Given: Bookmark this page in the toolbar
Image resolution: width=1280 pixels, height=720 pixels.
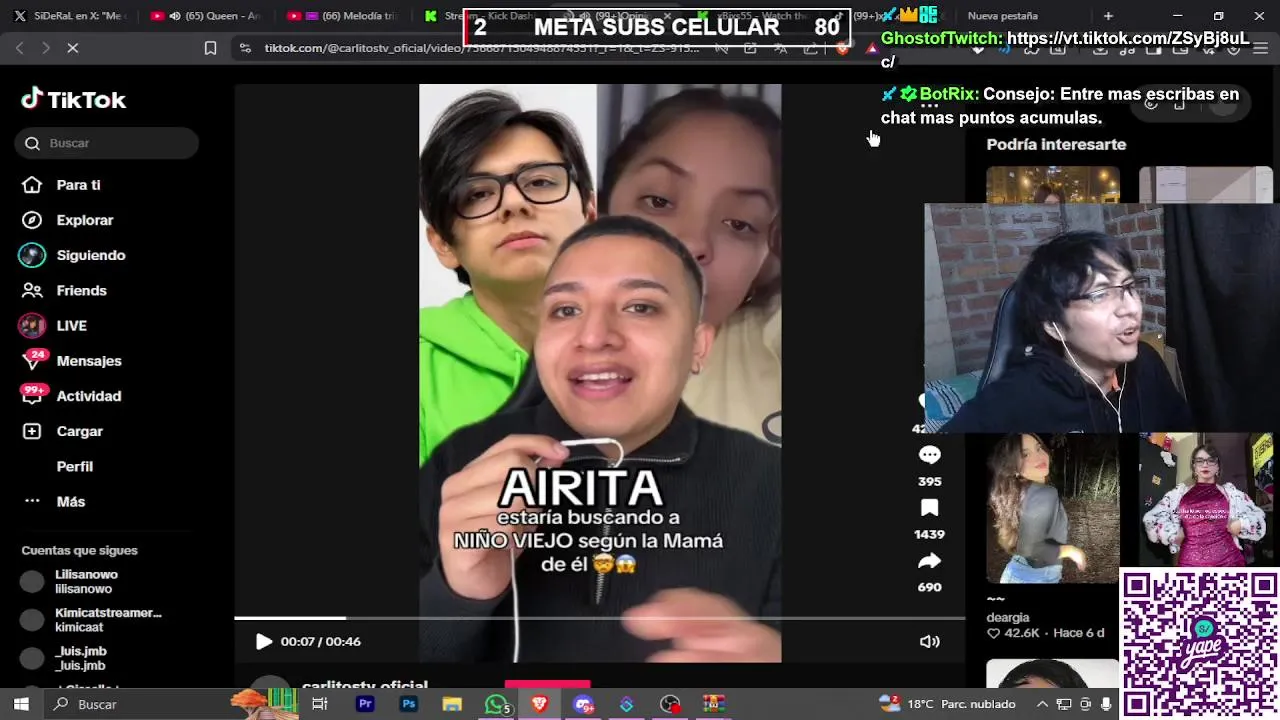Looking at the screenshot, I should pyautogui.click(x=210, y=47).
